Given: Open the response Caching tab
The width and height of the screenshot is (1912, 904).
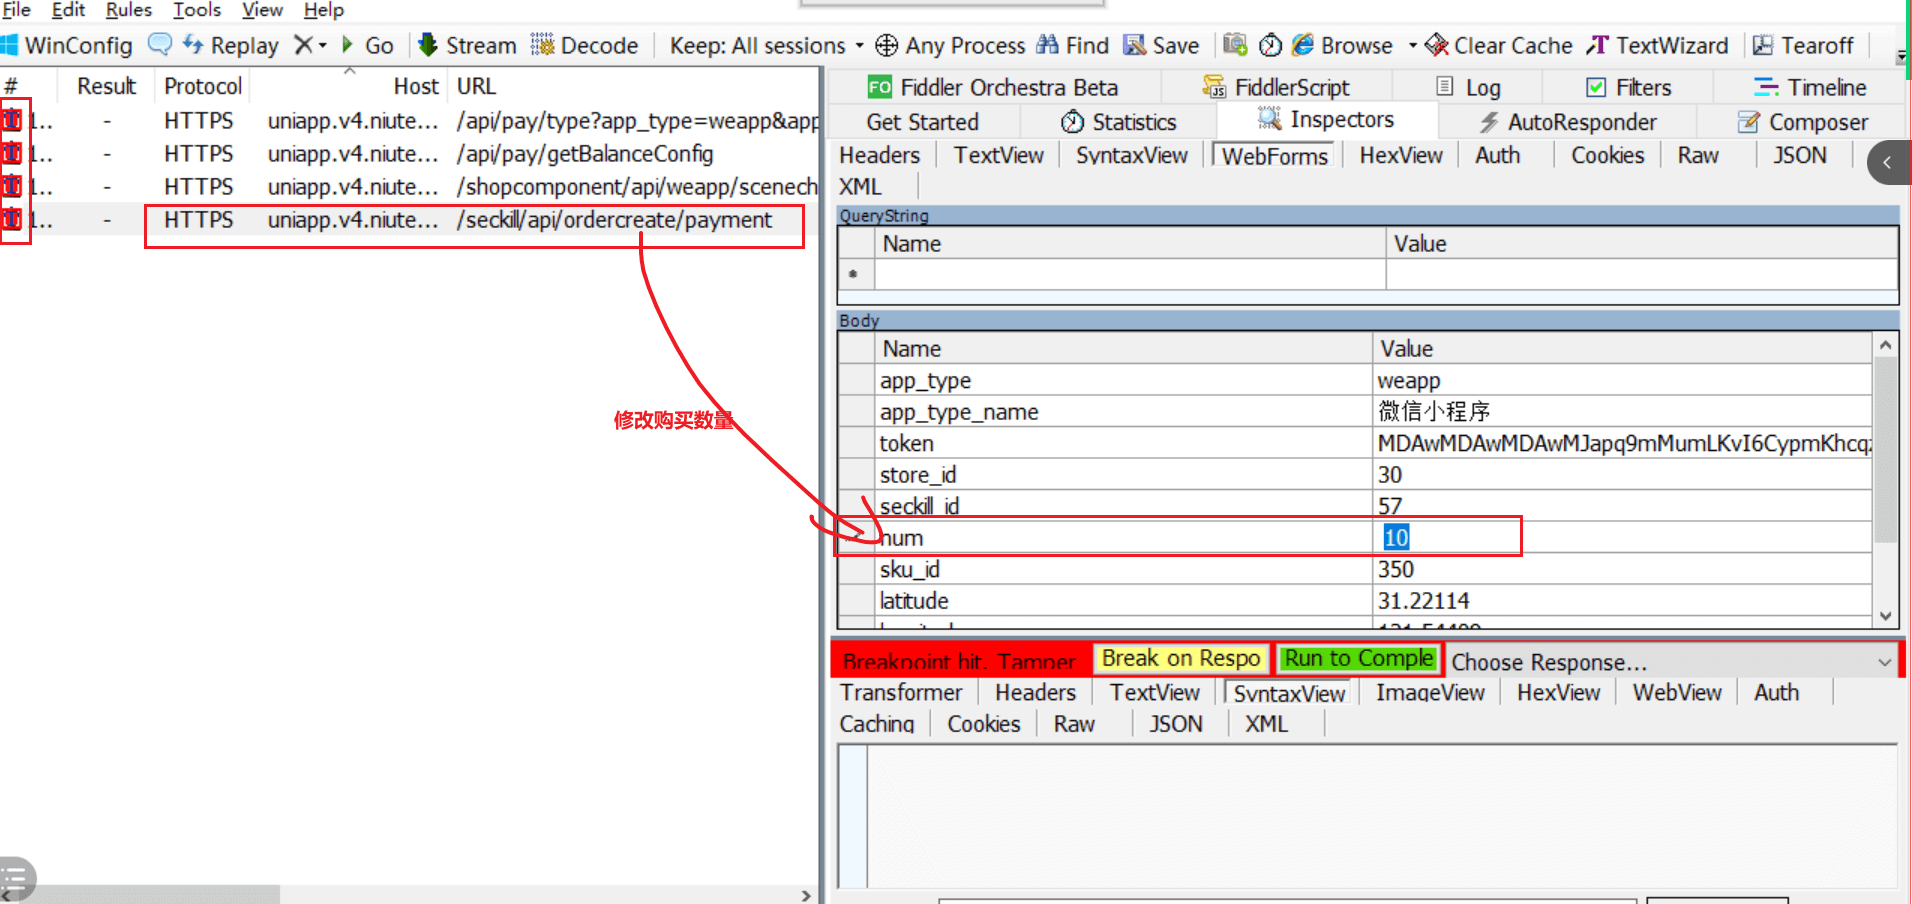Looking at the screenshot, I should coord(877,724).
